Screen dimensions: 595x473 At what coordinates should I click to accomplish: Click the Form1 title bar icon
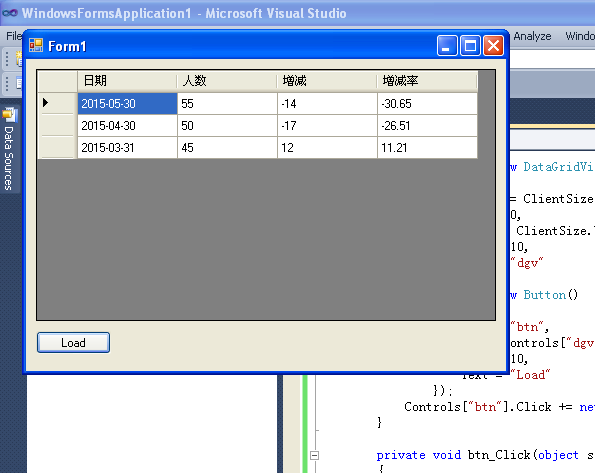[36, 45]
